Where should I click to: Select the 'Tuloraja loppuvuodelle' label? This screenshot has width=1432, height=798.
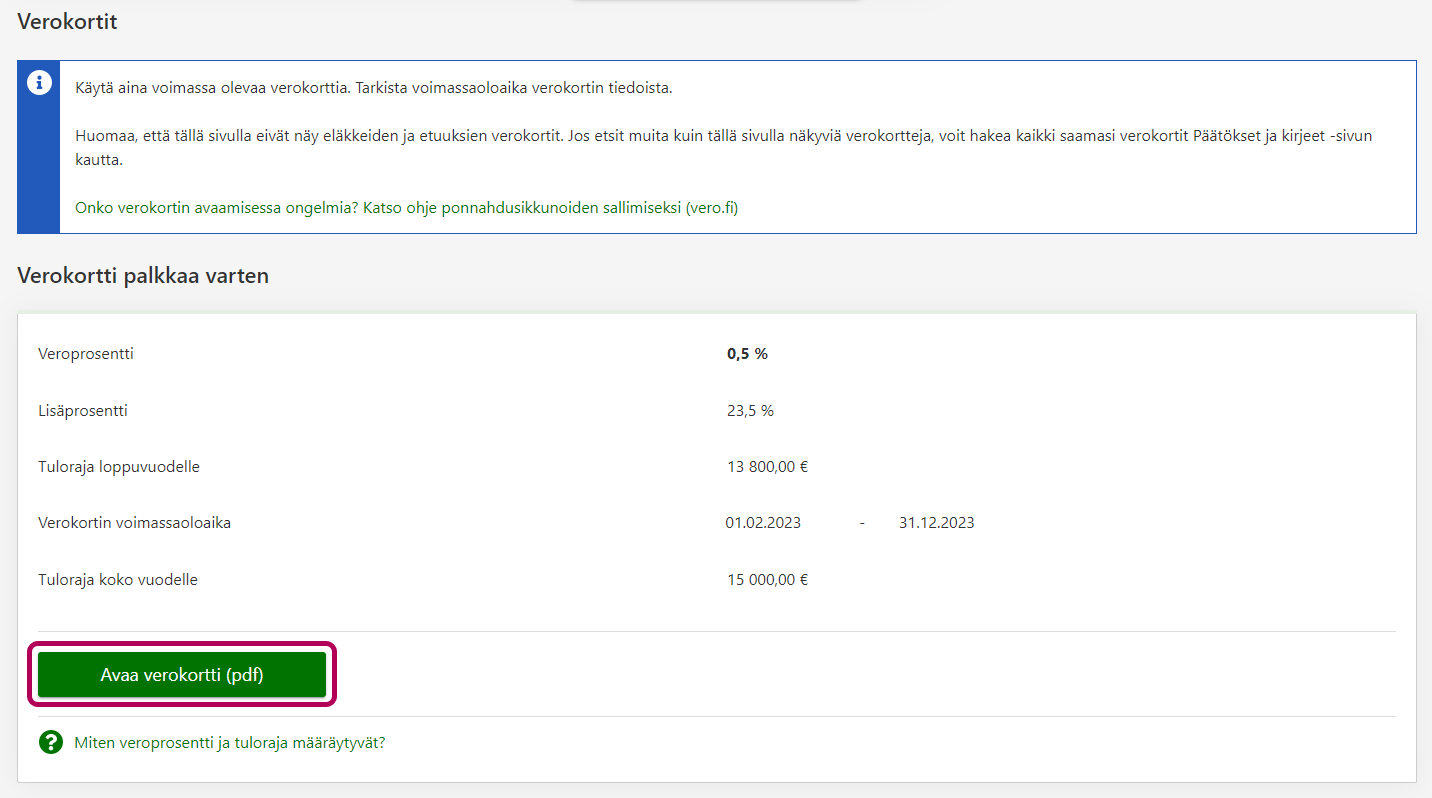click(119, 467)
